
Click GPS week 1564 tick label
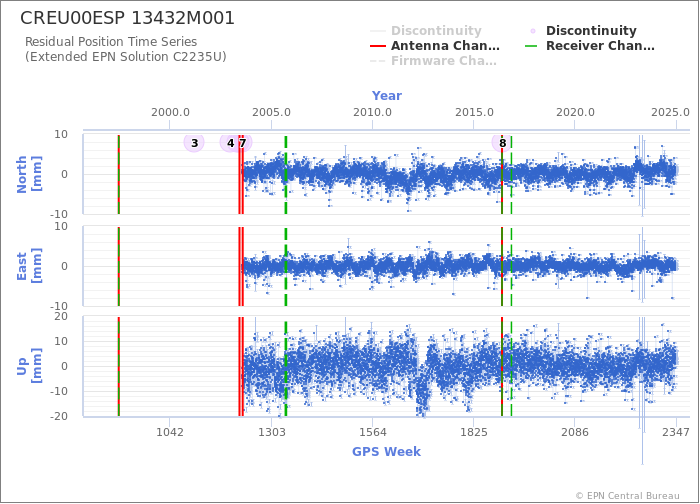click(x=373, y=432)
